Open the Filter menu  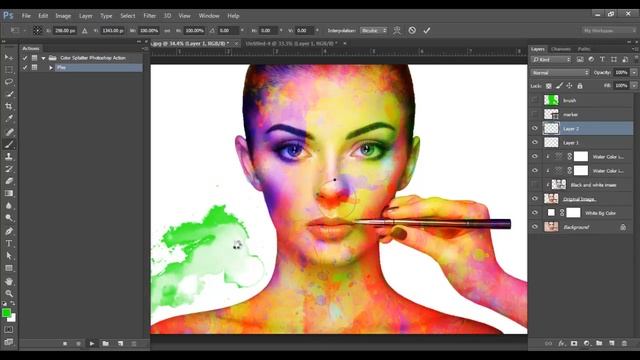pos(149,16)
